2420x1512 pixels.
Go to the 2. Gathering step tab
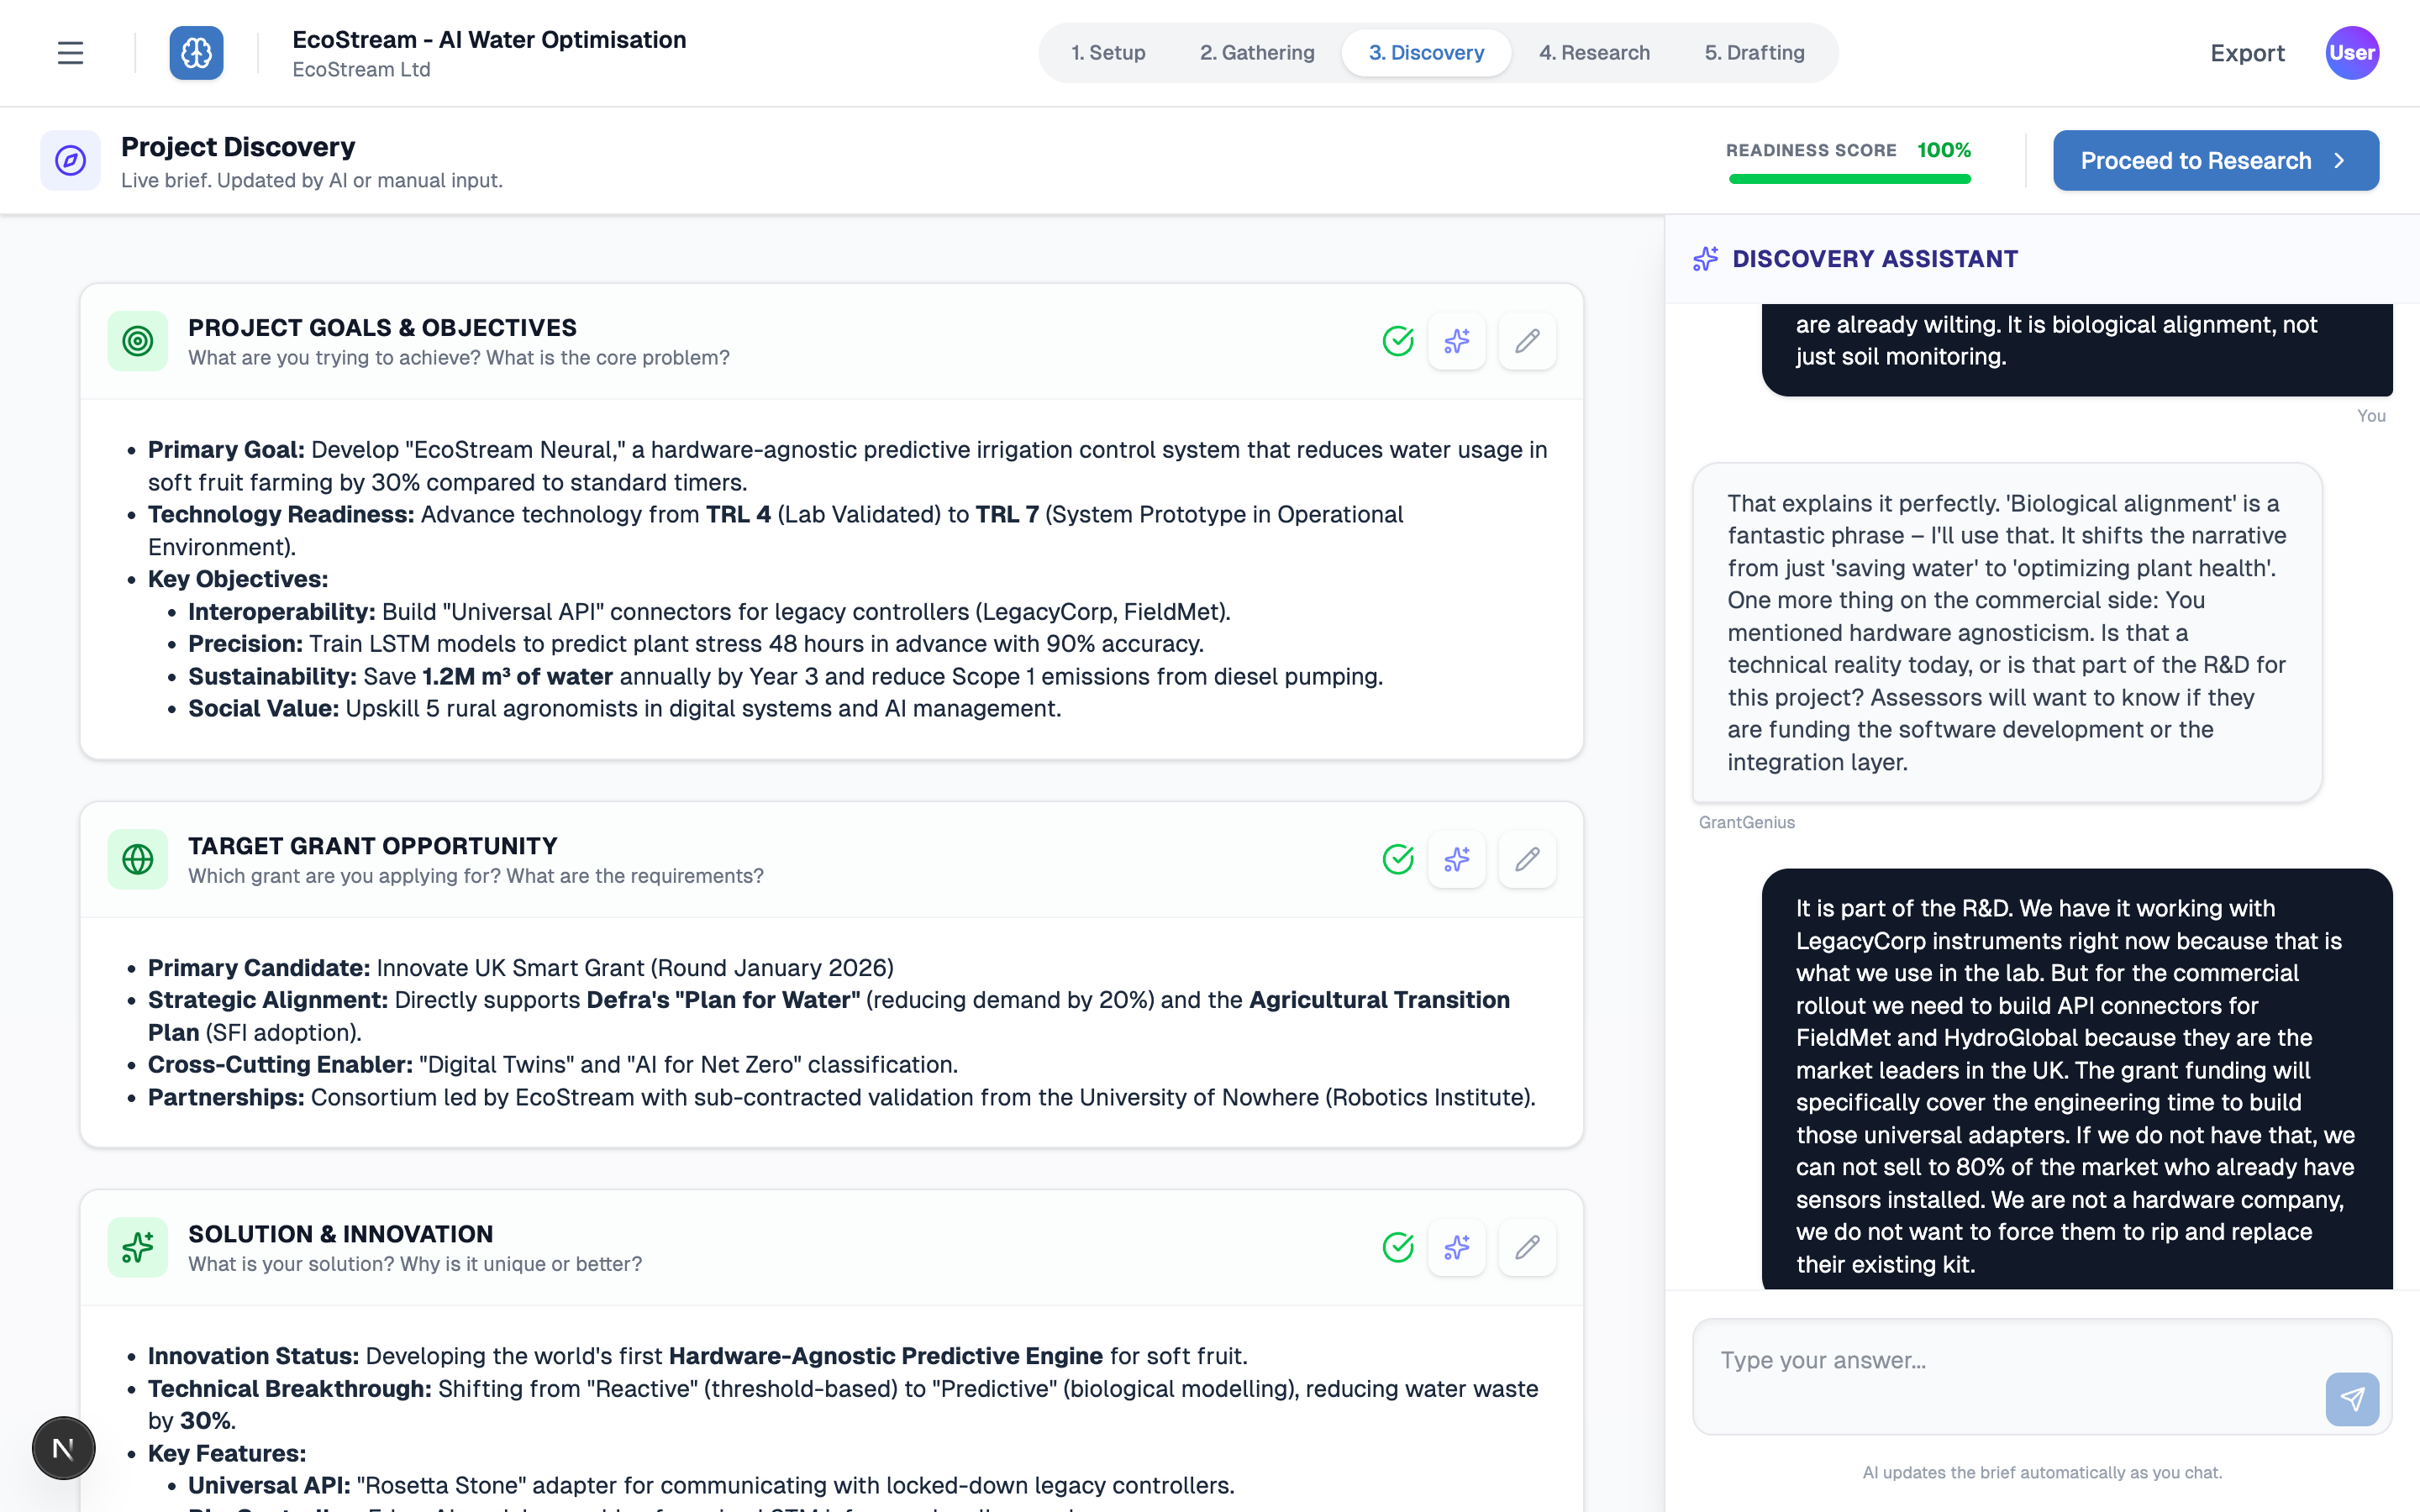[1257, 53]
